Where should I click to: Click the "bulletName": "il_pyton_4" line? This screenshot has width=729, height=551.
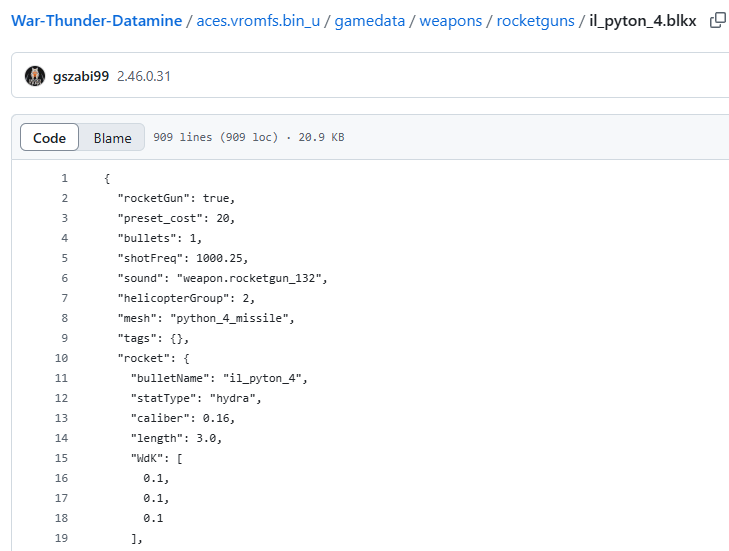pos(219,378)
